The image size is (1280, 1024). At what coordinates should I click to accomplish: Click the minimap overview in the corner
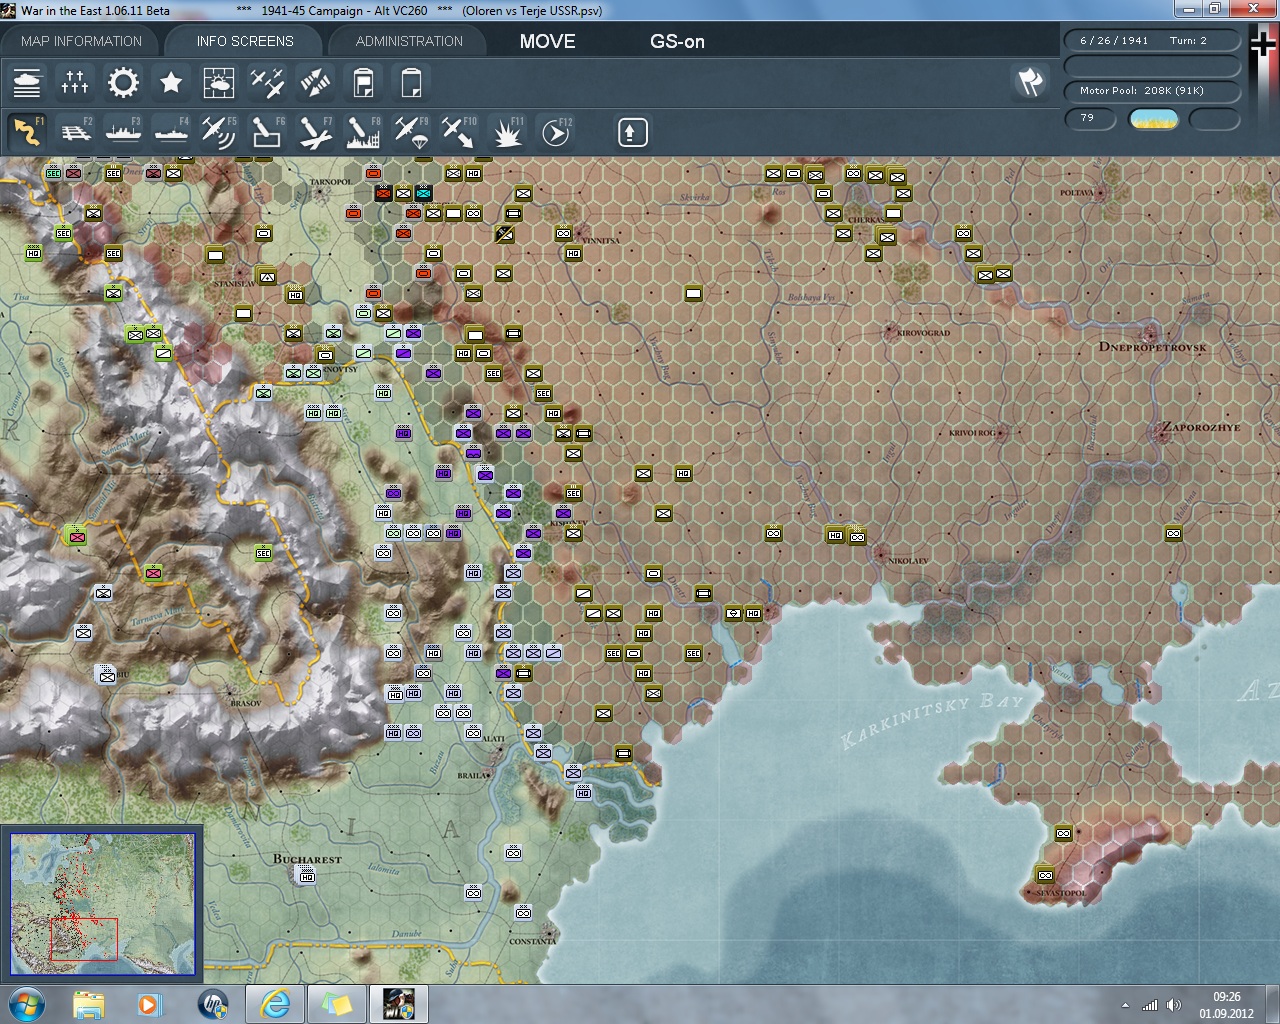tap(102, 904)
